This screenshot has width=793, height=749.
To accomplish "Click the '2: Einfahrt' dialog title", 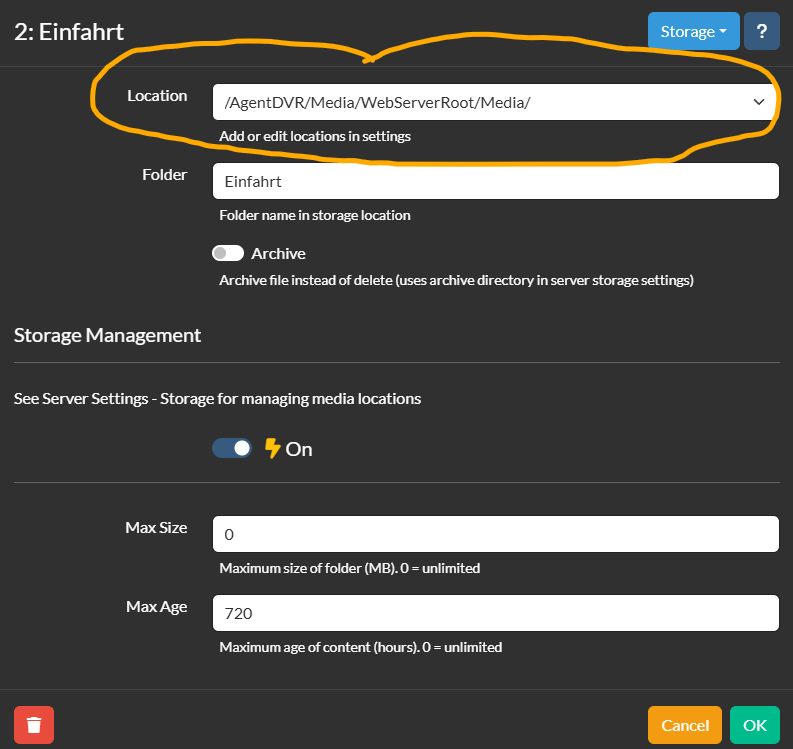I will 69,32.
